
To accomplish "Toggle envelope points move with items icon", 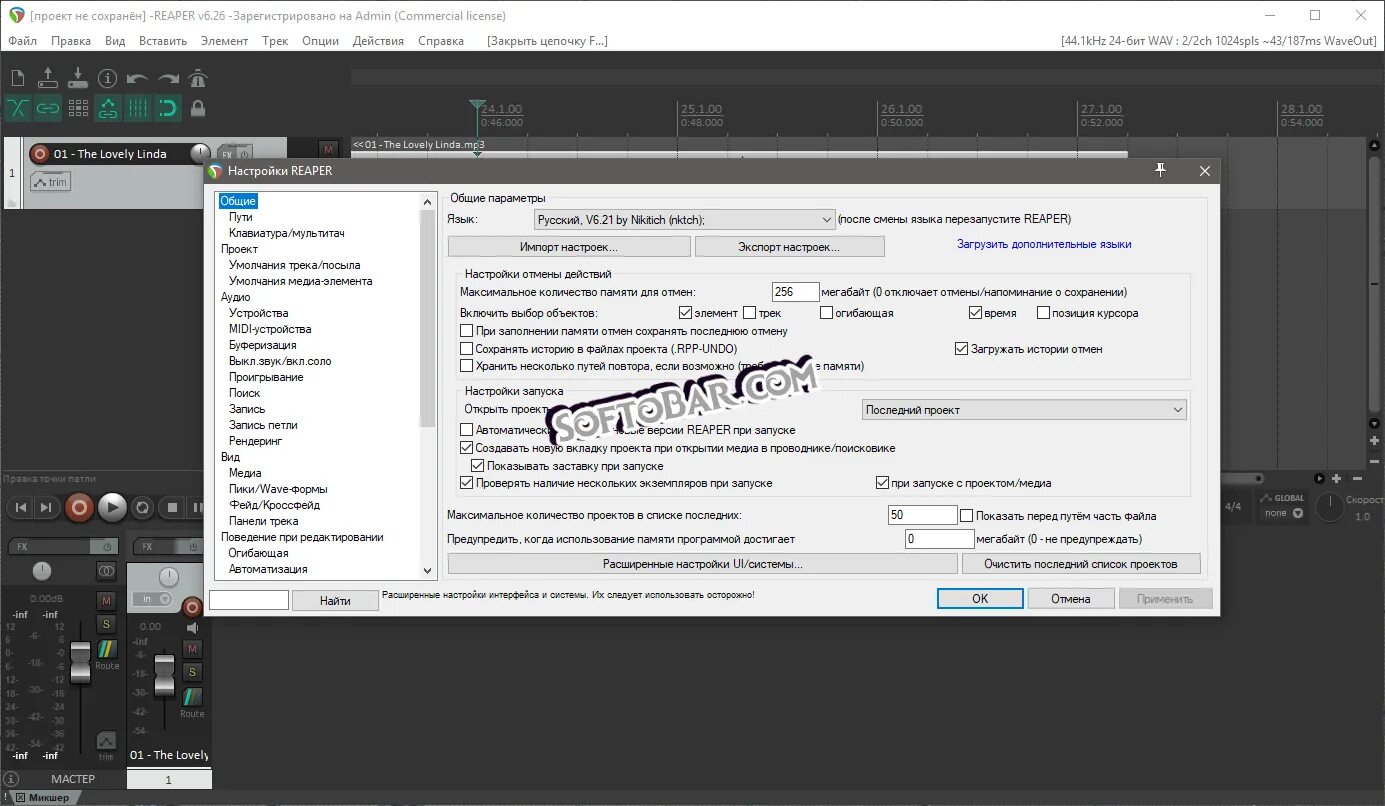I will tap(108, 108).
